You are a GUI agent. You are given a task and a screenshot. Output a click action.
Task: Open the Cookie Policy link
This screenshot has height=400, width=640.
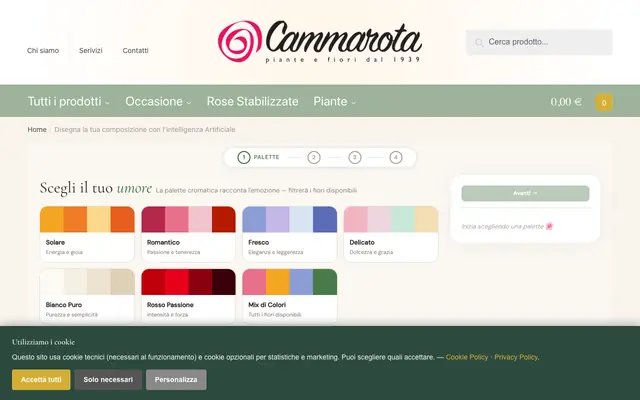467,357
